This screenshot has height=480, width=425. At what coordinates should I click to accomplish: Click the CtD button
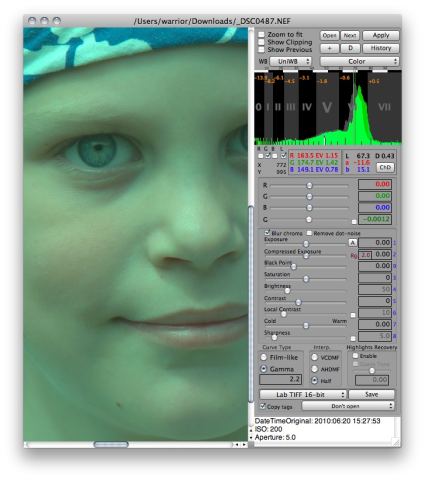[385, 167]
